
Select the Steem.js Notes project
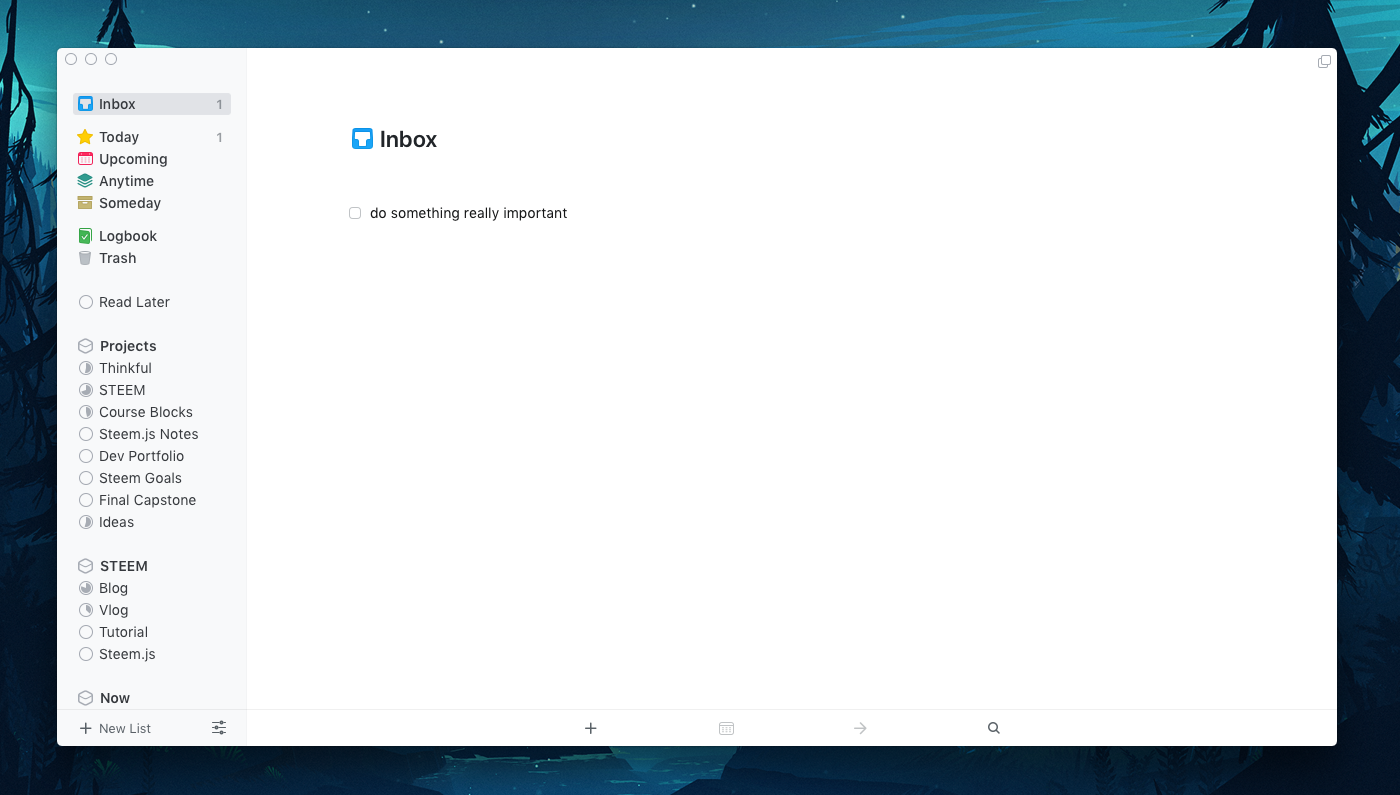(152, 434)
